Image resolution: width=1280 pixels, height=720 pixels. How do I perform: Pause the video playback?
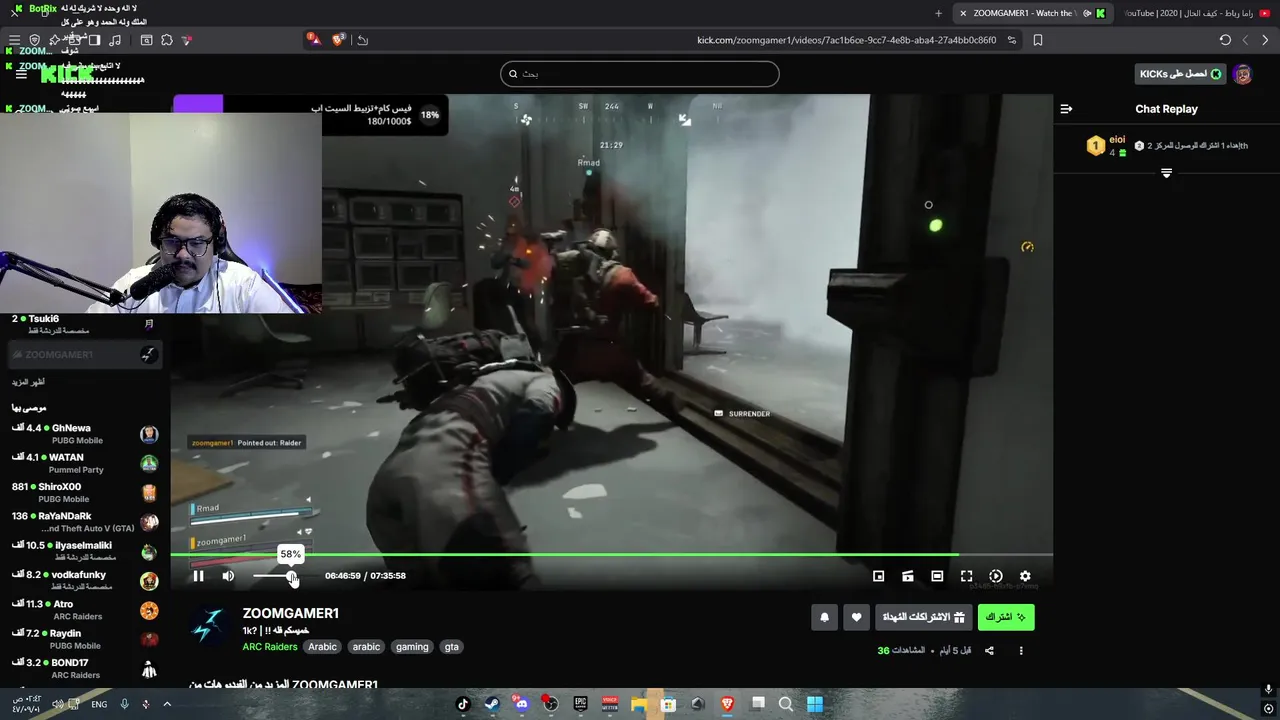[198, 576]
